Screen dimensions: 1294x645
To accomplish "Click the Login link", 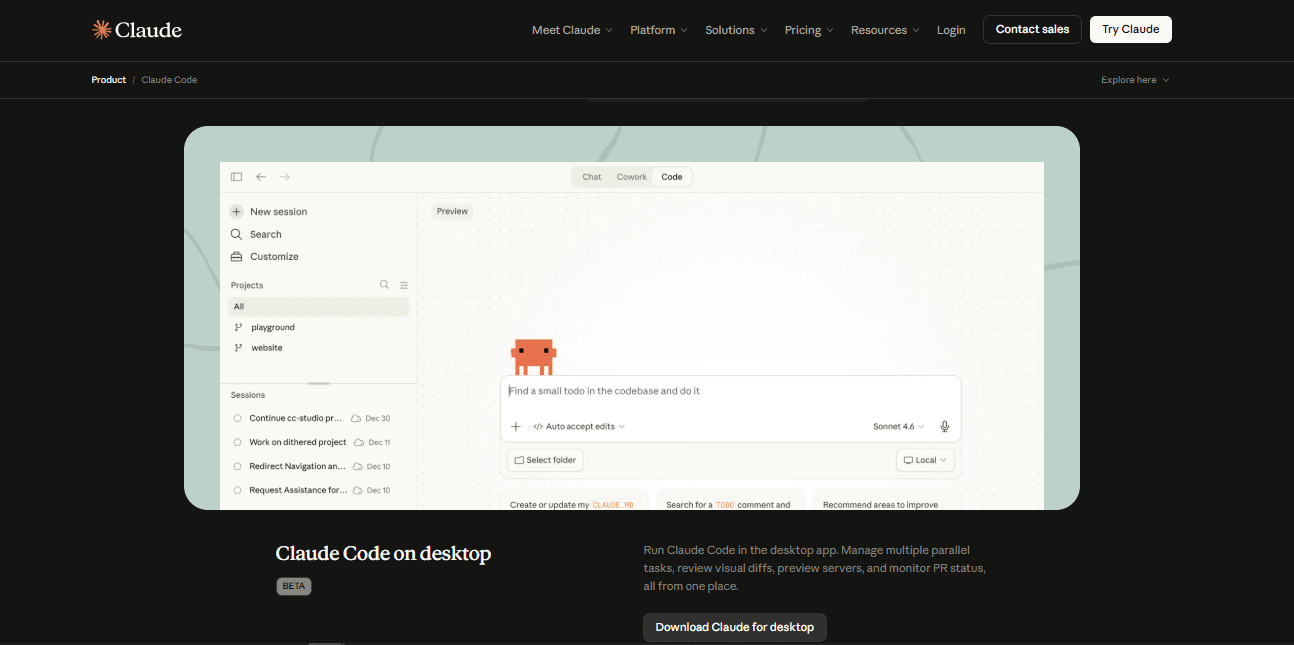I will point(951,30).
